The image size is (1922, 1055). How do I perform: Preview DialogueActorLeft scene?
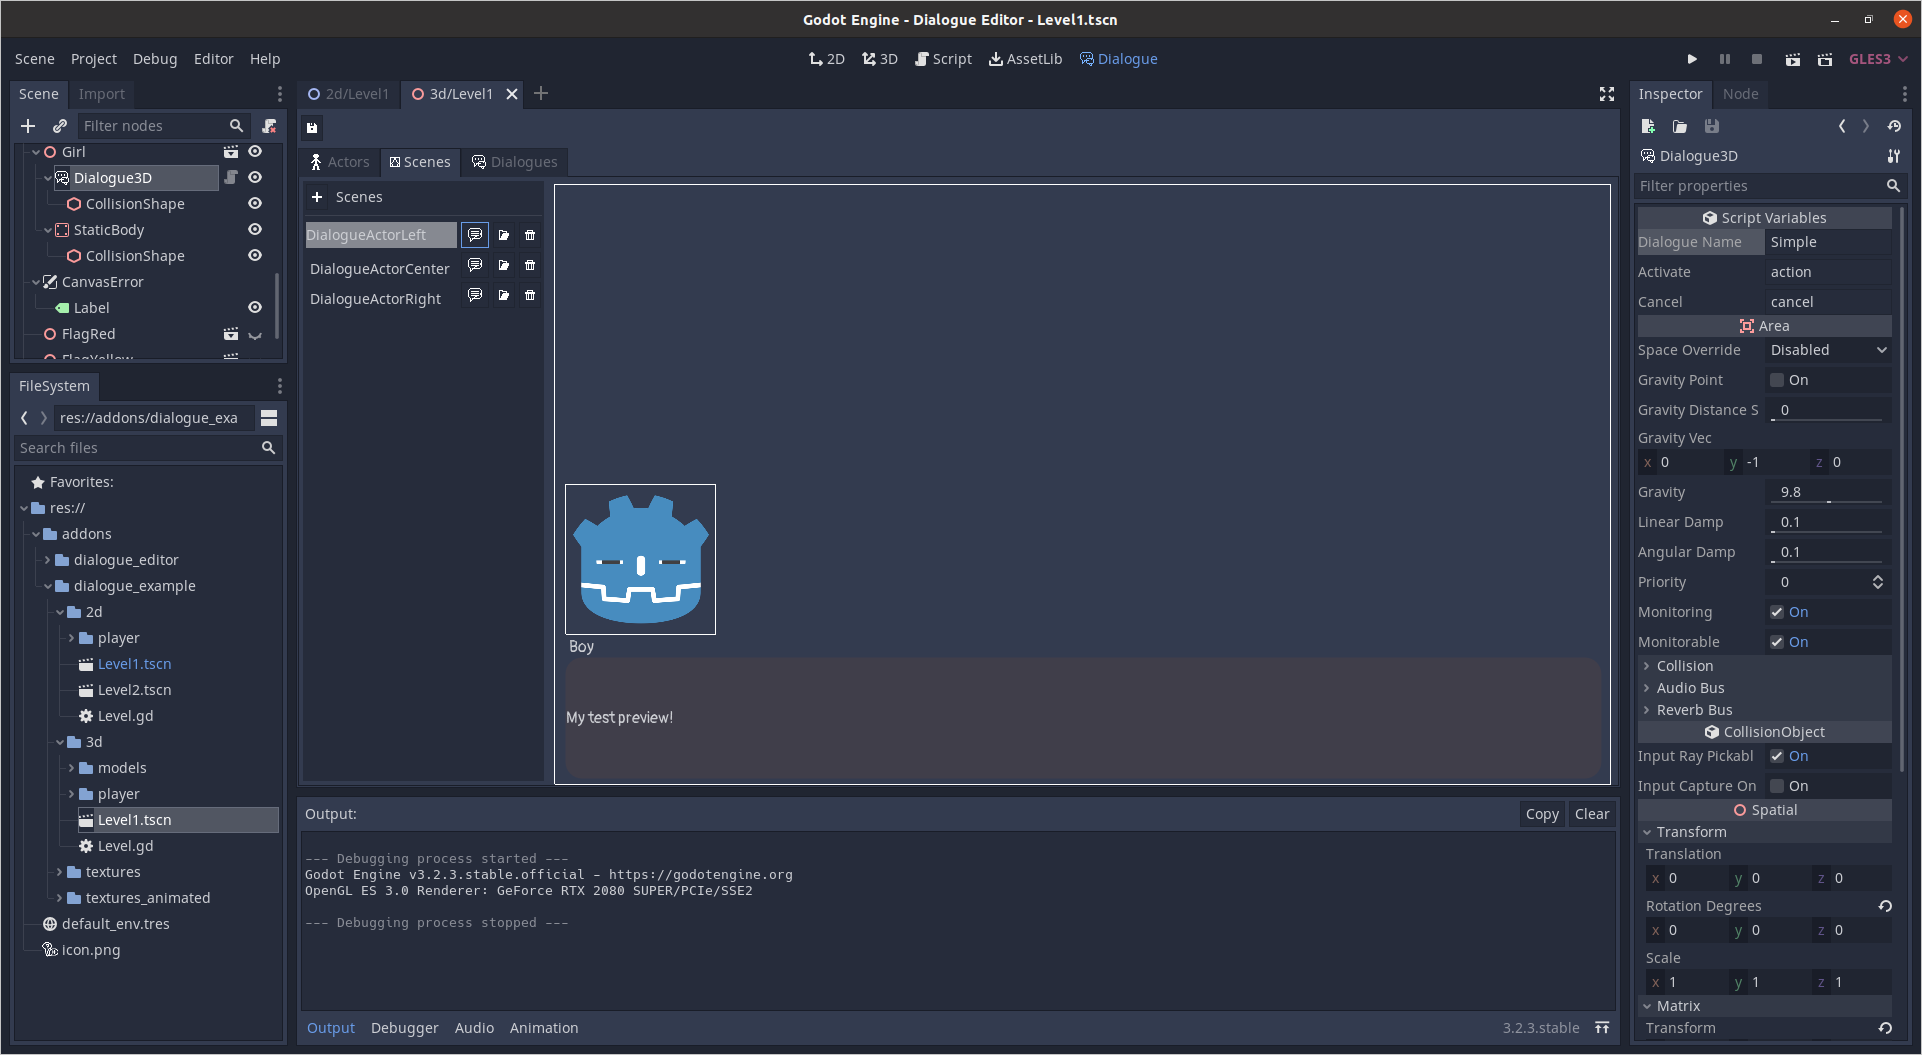pyautogui.click(x=475, y=235)
